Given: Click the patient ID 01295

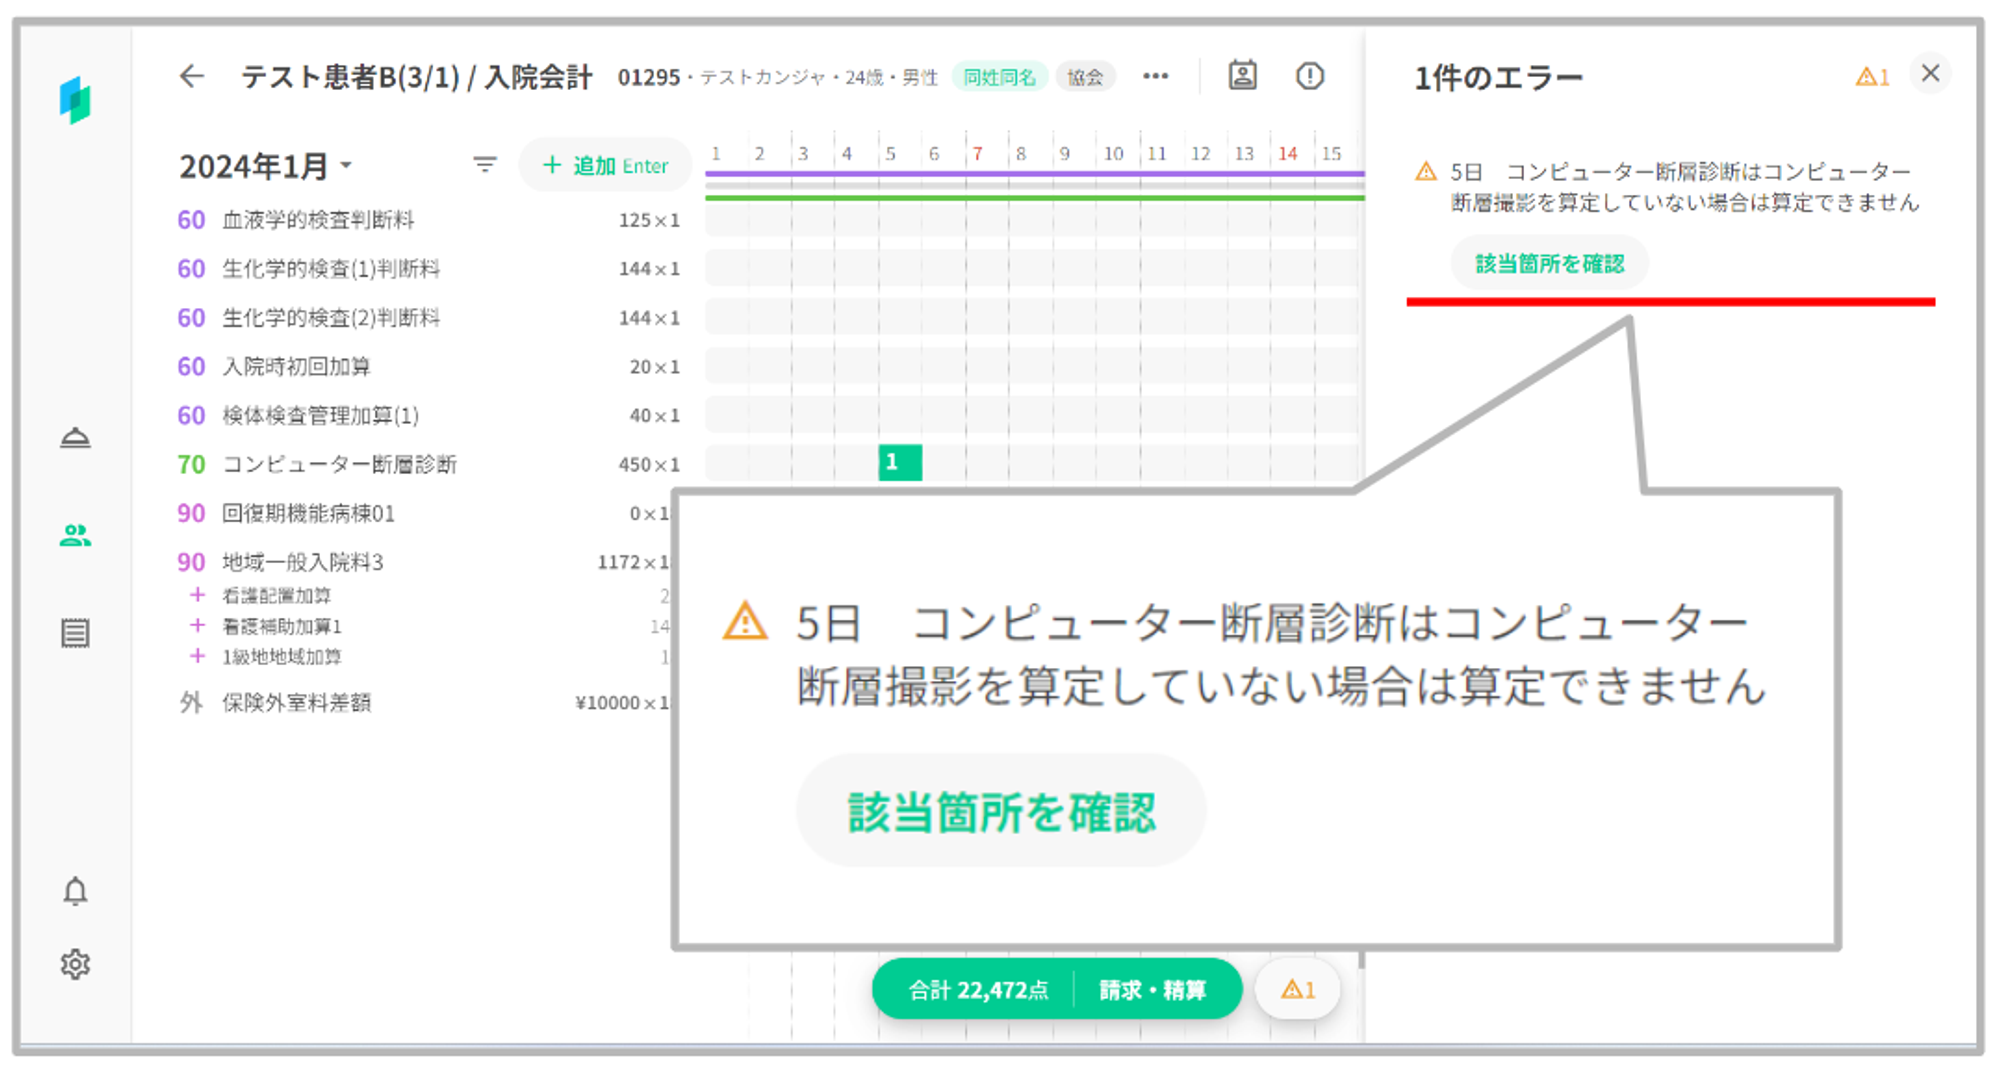Looking at the screenshot, I should coord(649,77).
